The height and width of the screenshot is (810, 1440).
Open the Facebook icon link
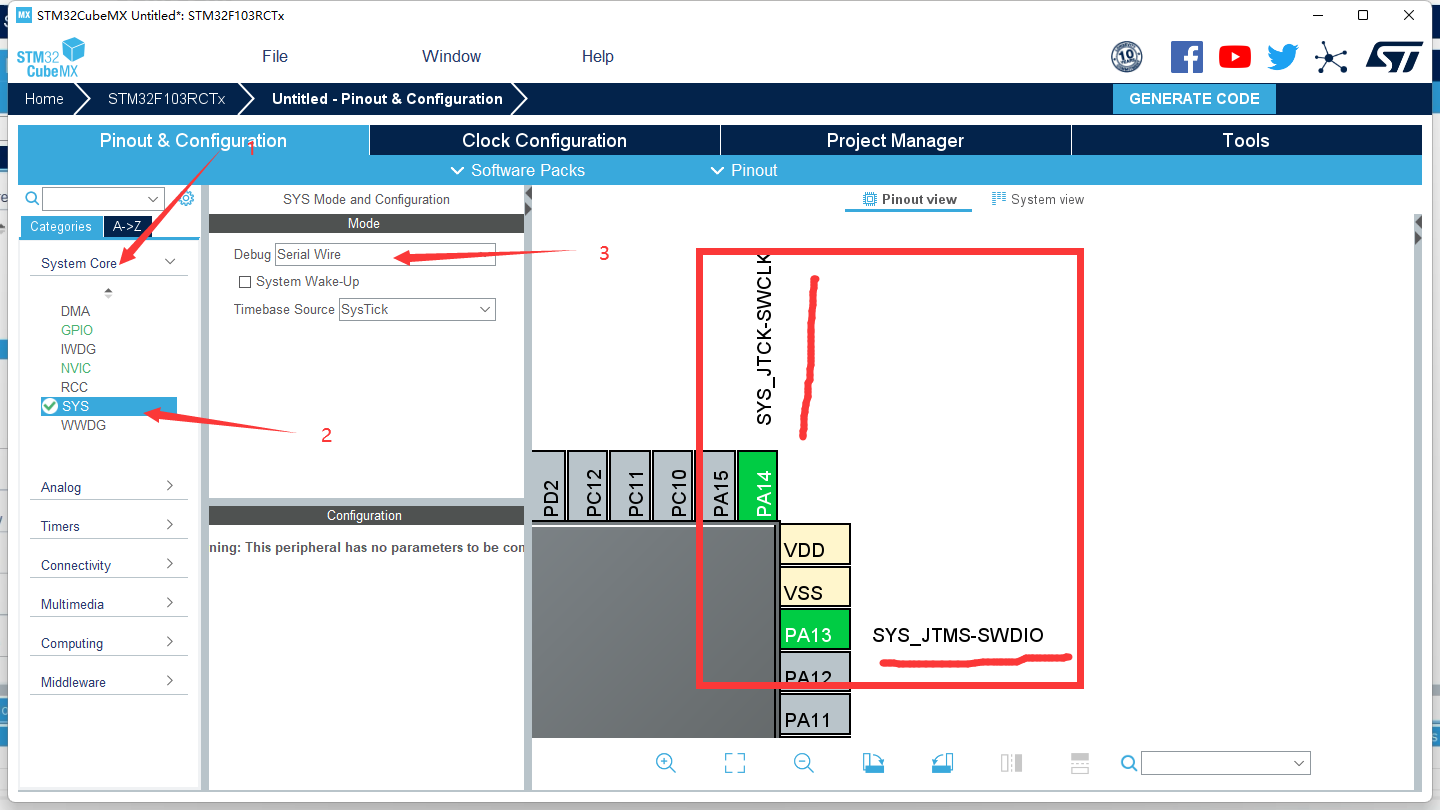tap(1187, 57)
